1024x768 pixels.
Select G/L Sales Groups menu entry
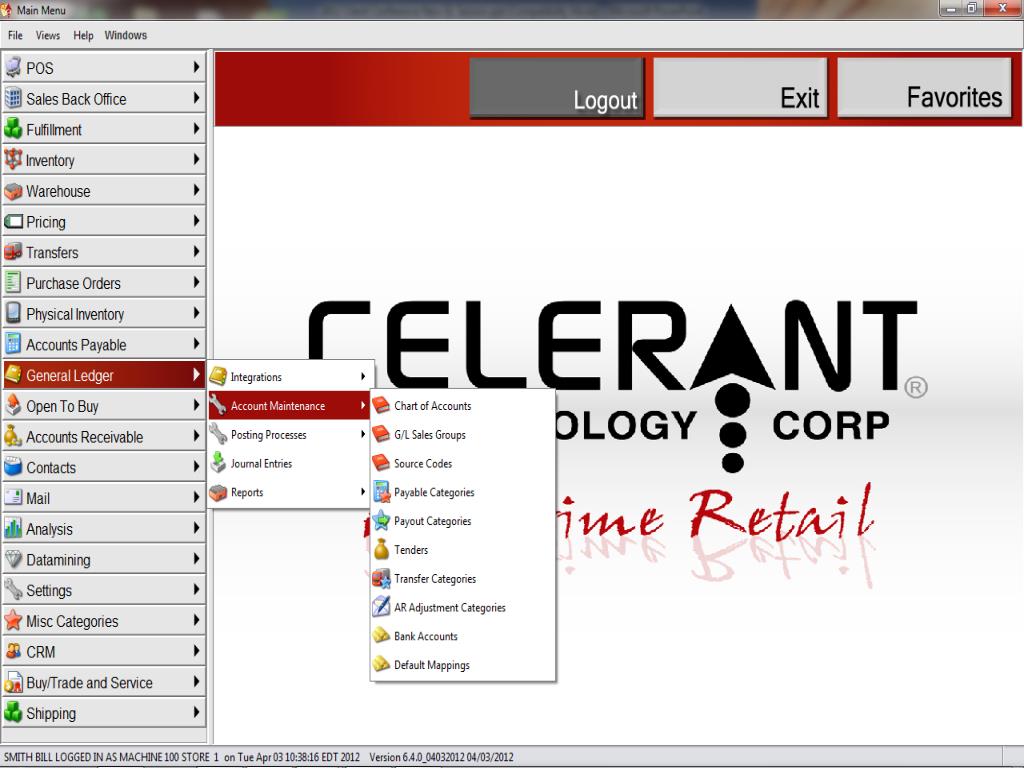(462, 434)
